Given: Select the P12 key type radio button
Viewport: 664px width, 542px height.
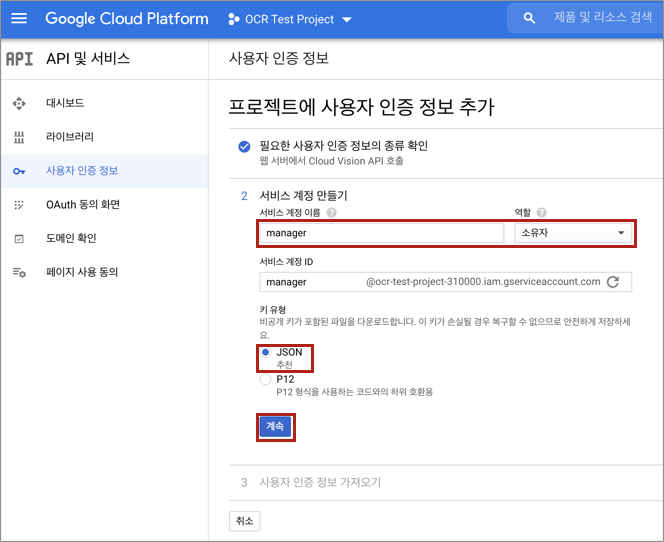Looking at the screenshot, I should tap(266, 379).
